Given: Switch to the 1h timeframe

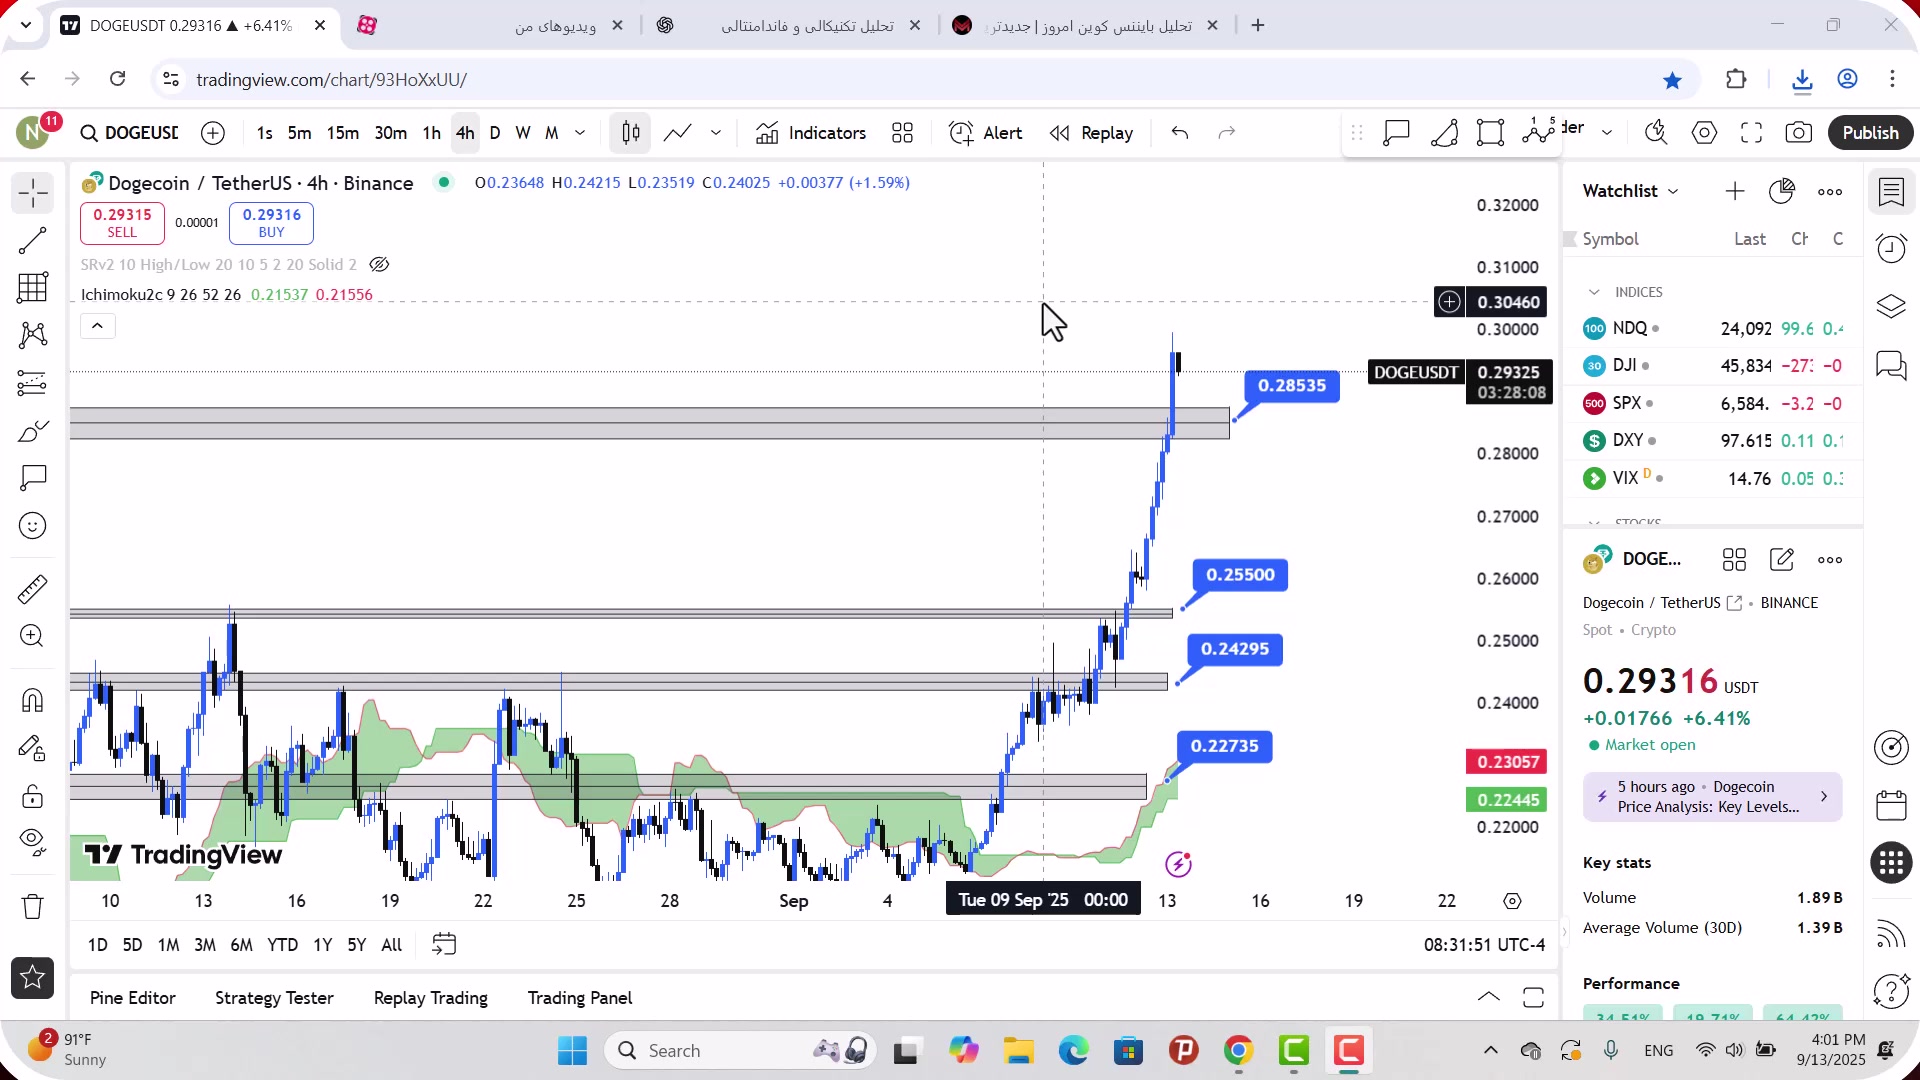Looking at the screenshot, I should click(x=432, y=133).
